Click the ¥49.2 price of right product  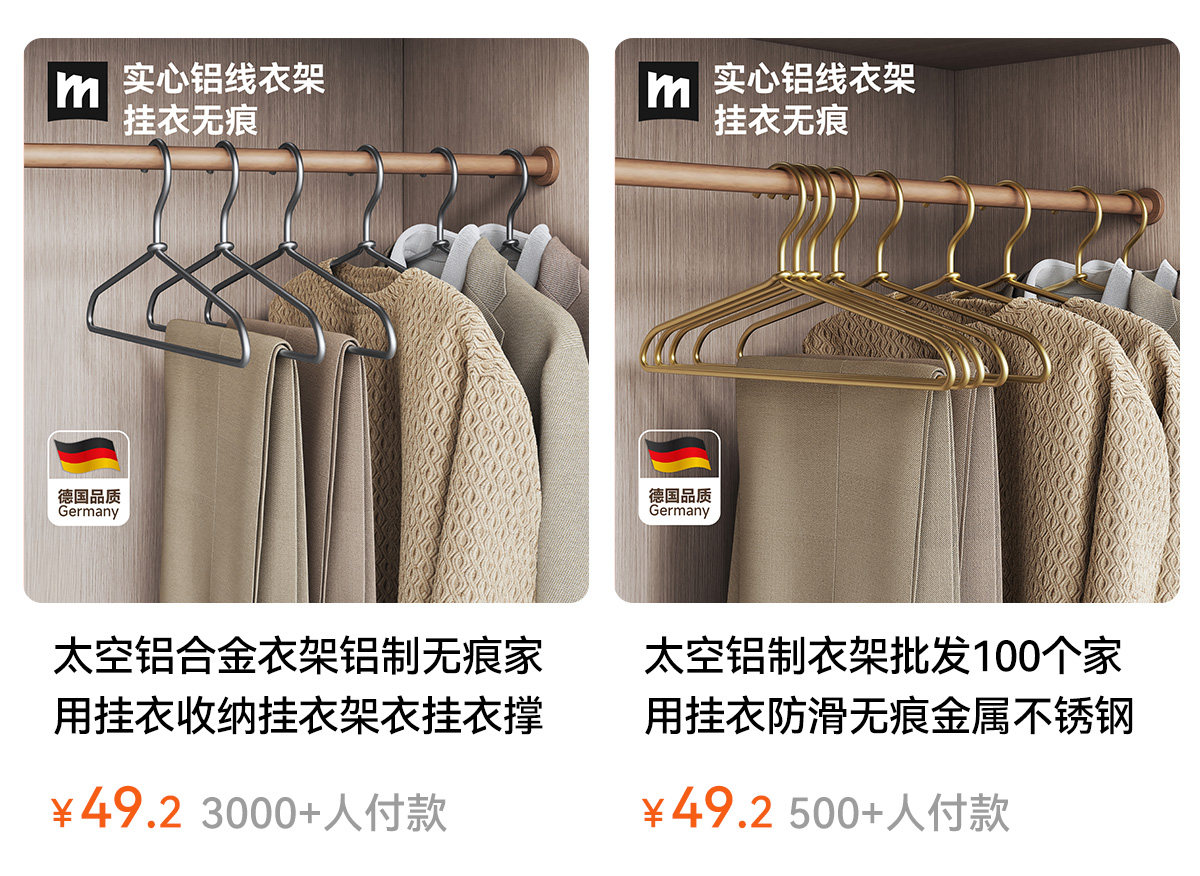(707, 810)
